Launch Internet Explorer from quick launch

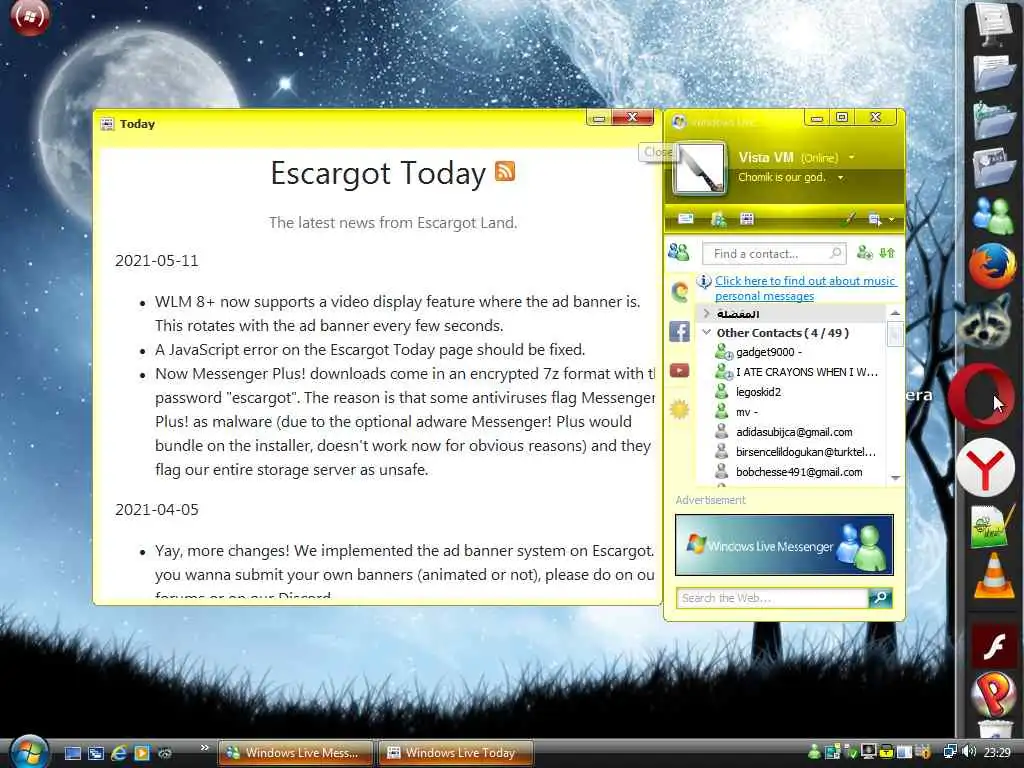click(x=119, y=753)
